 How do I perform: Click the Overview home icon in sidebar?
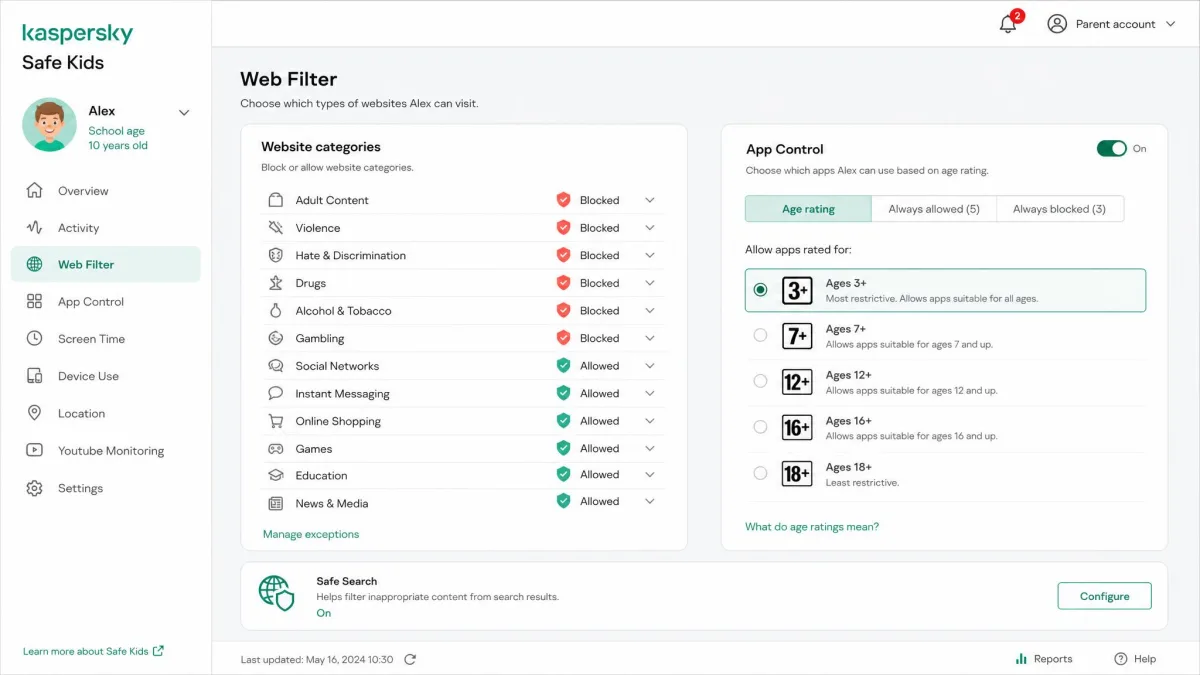coord(35,190)
